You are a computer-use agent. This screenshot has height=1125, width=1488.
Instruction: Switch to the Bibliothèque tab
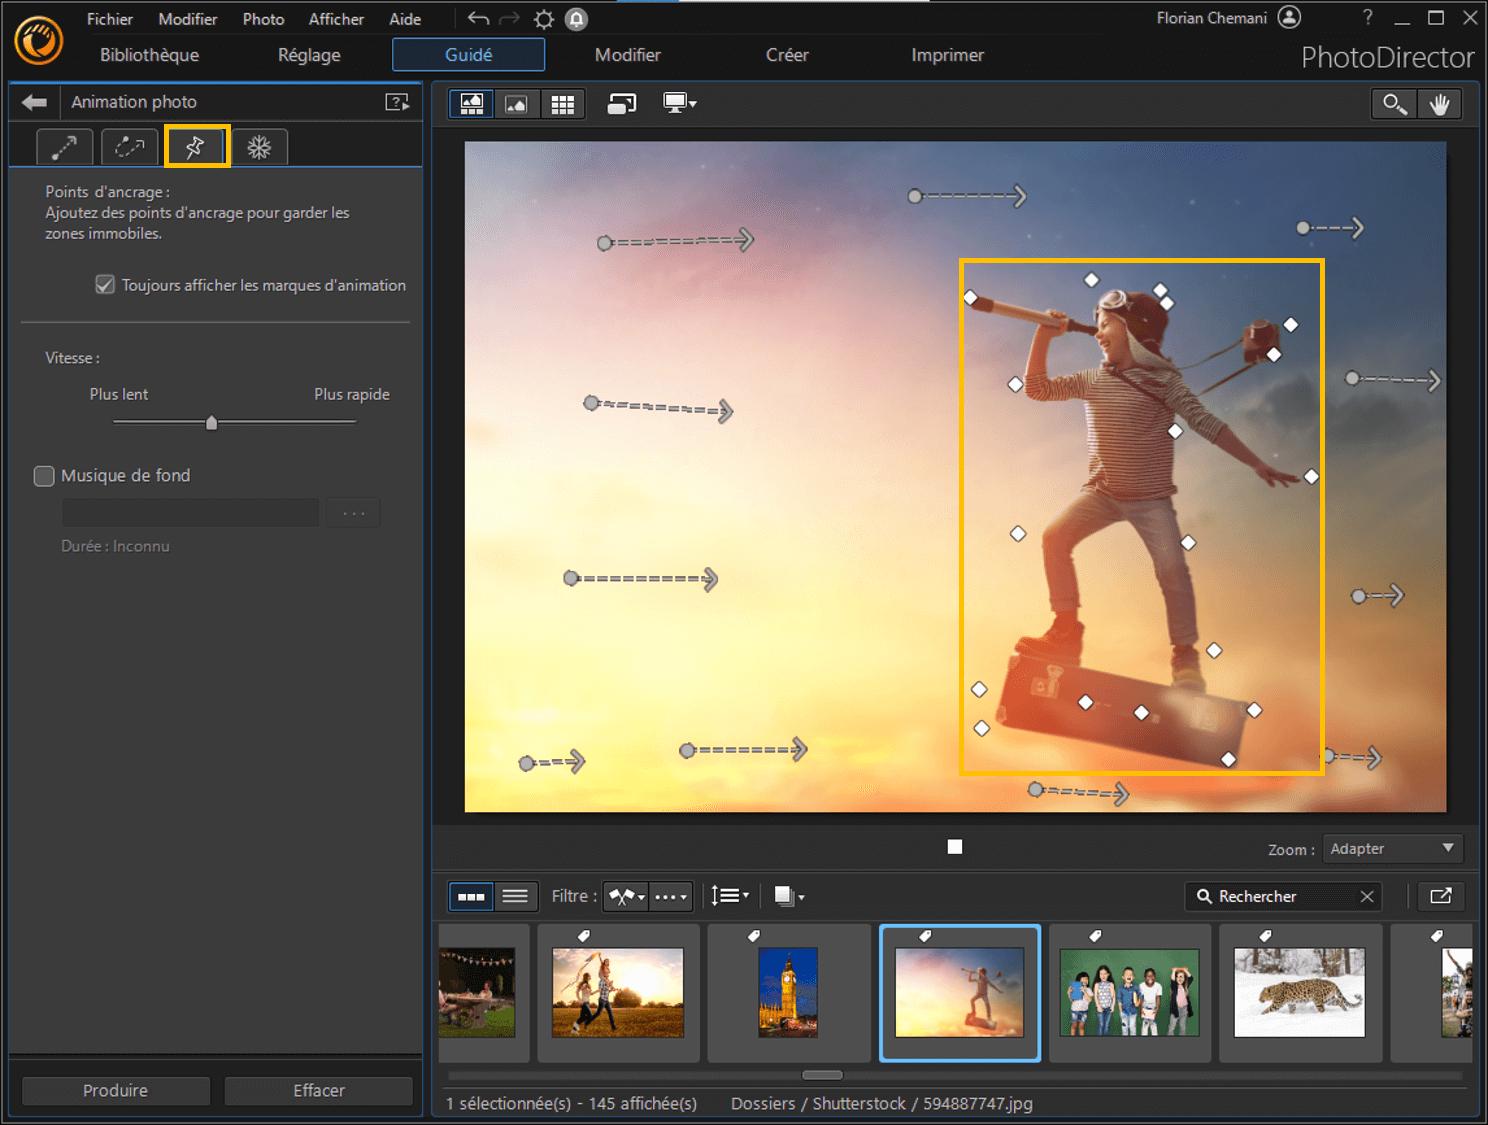tap(148, 55)
